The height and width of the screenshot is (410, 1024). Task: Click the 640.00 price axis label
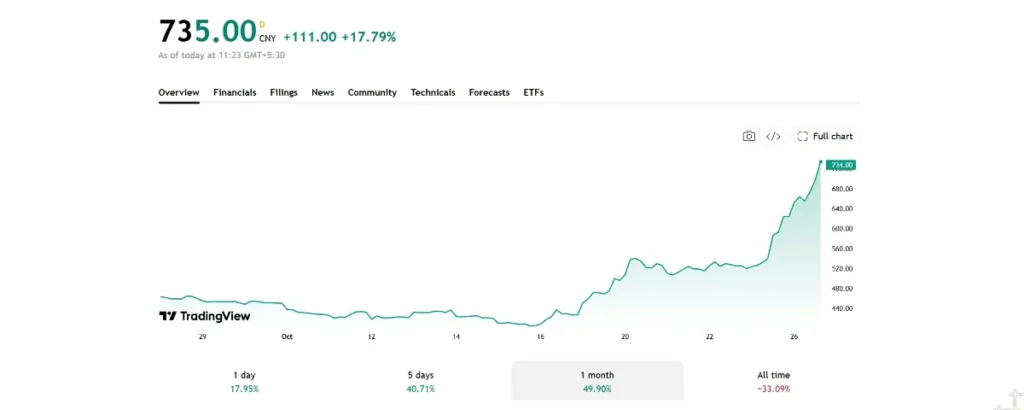(x=841, y=209)
